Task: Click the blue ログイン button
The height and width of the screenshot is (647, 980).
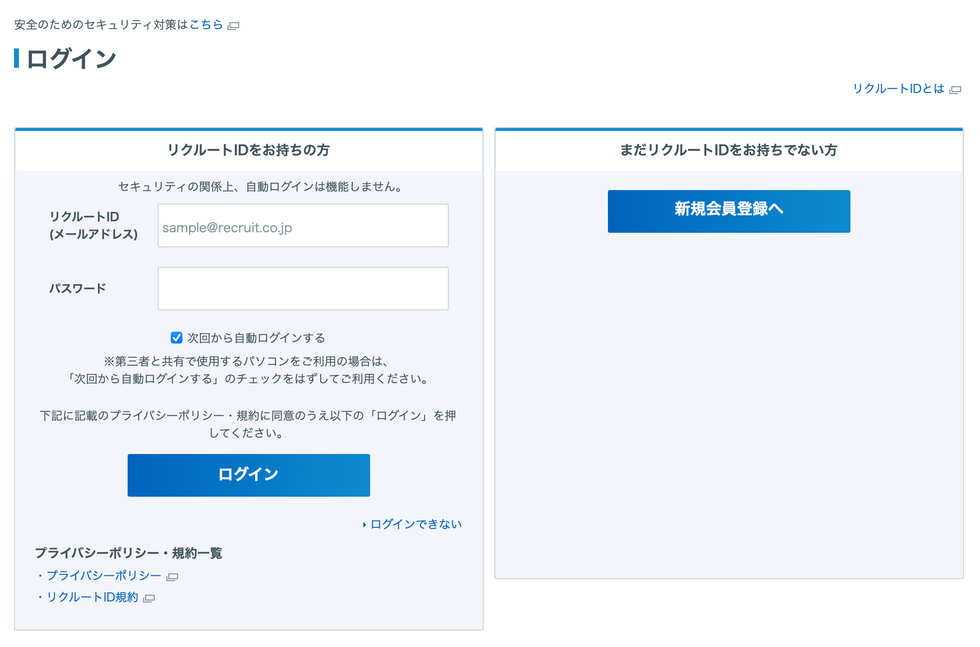Action: point(249,475)
